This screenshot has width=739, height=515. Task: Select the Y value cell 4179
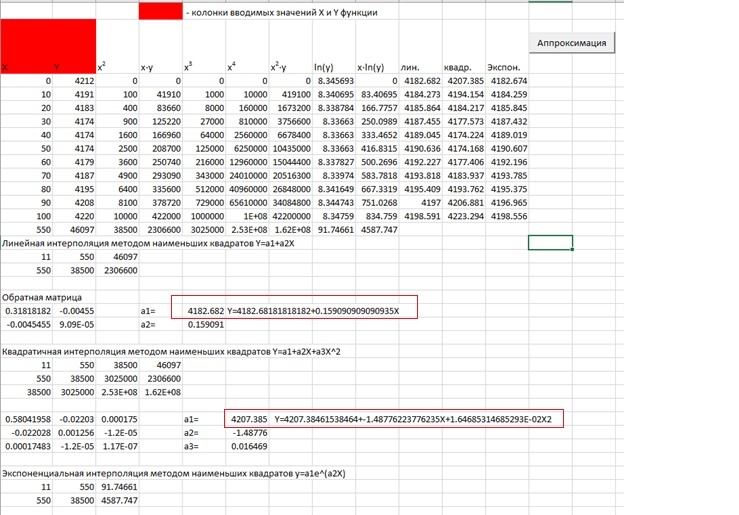tap(74, 162)
